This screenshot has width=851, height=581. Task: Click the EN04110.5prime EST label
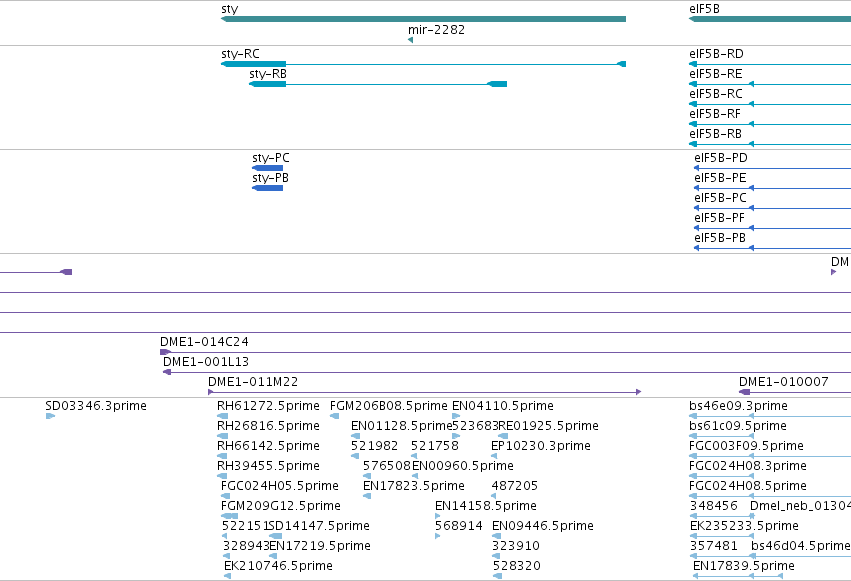503,406
